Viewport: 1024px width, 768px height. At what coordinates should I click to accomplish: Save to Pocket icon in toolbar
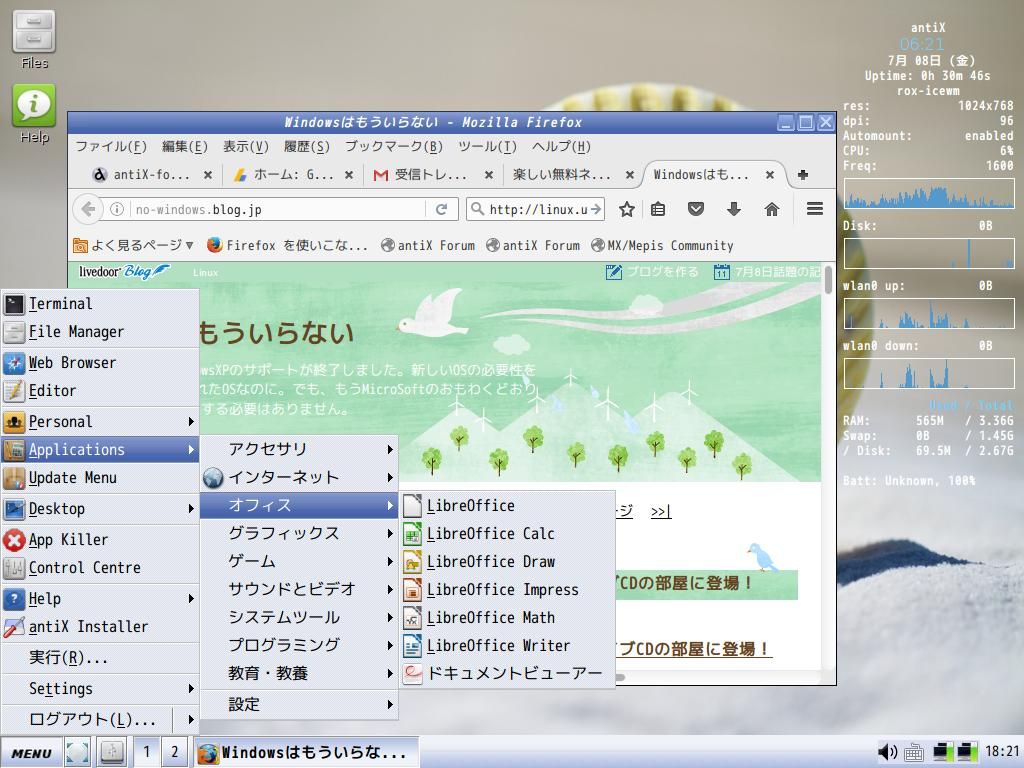[x=696, y=209]
